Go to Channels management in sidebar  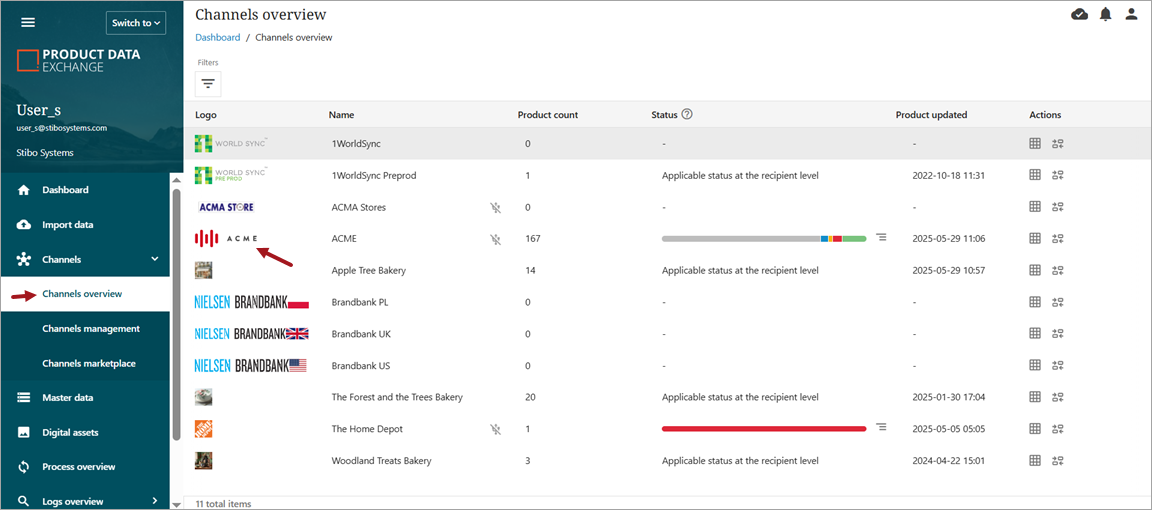coord(91,329)
